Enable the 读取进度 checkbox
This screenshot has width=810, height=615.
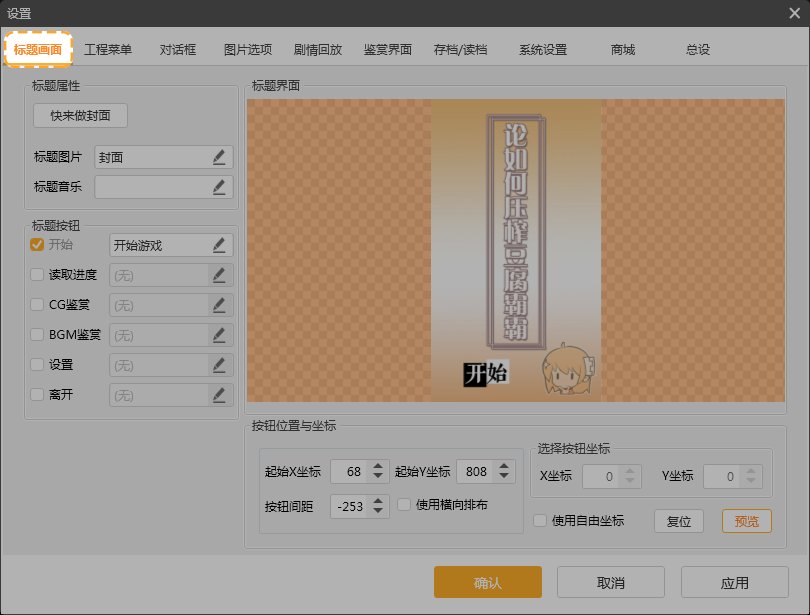[37, 275]
